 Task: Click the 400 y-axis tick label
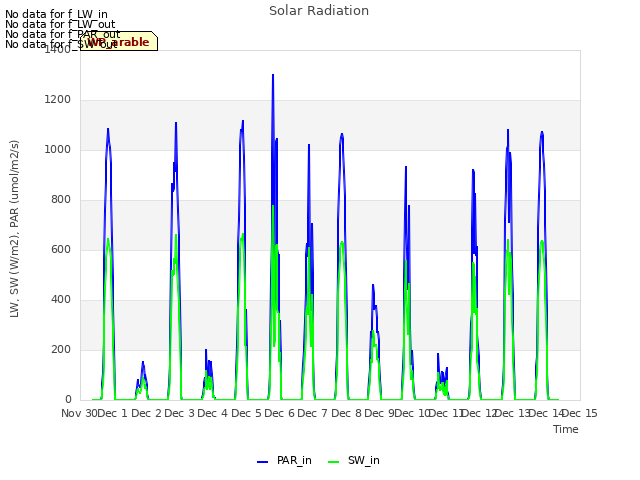point(61,300)
